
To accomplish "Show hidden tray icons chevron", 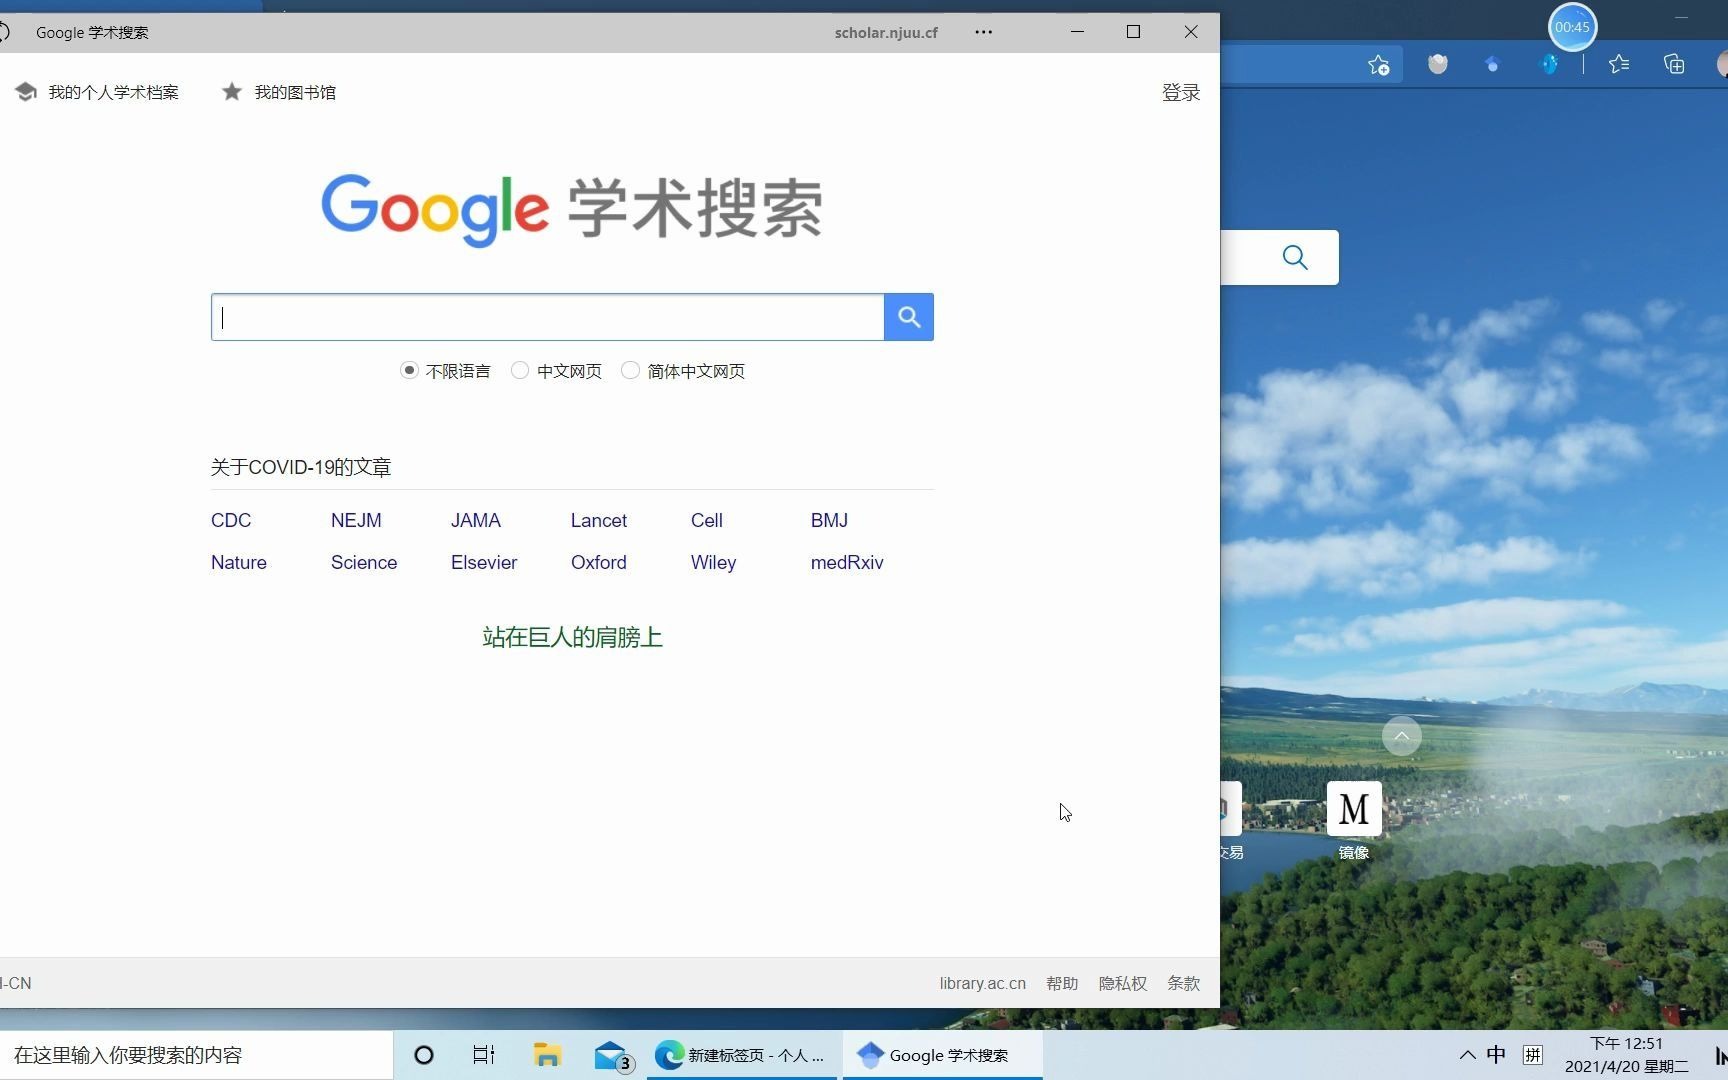I will (x=1467, y=1055).
